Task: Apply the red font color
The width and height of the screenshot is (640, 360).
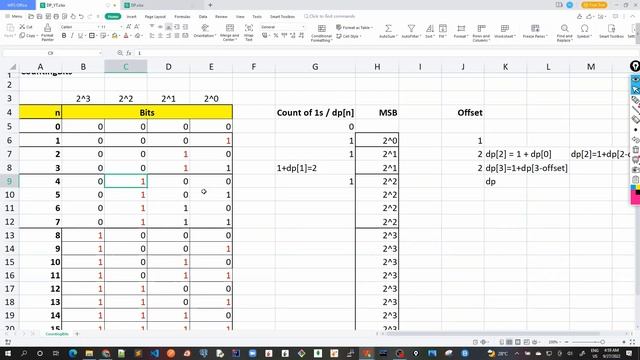Action: pos(126,36)
